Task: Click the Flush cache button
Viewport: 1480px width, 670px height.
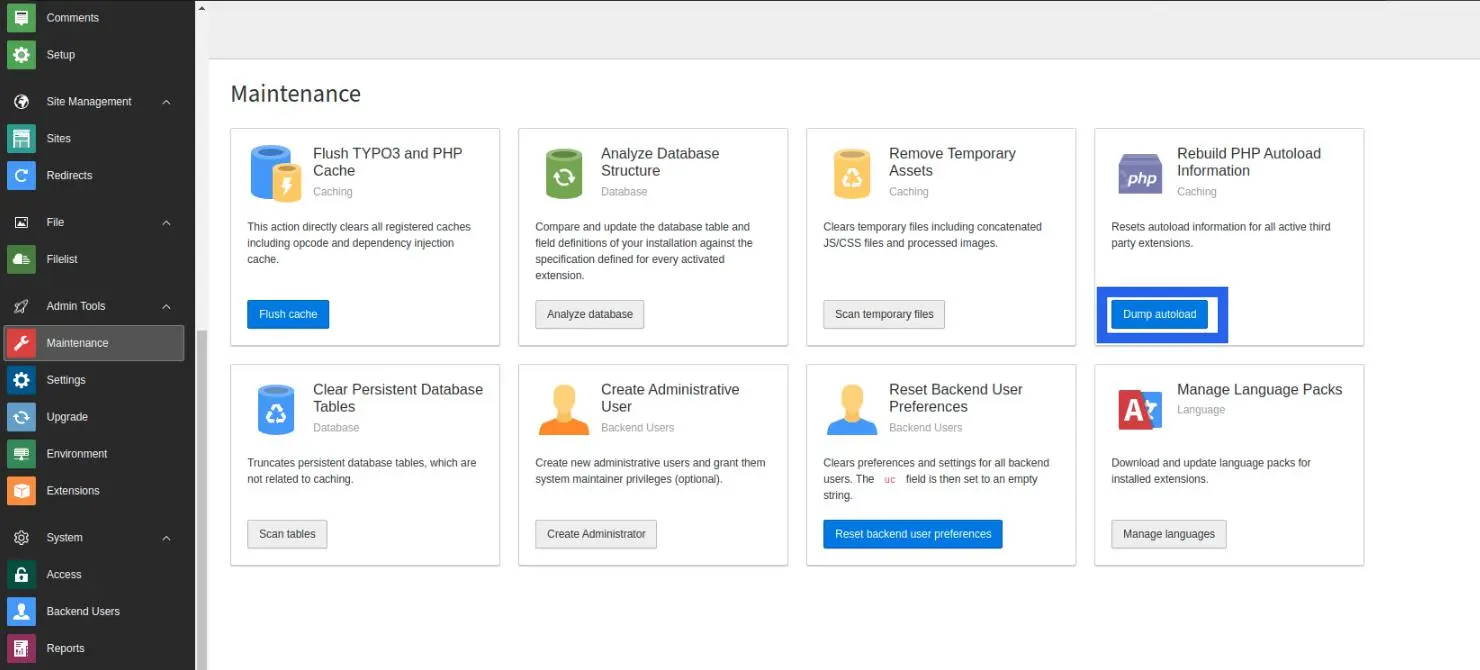Action: click(x=288, y=314)
